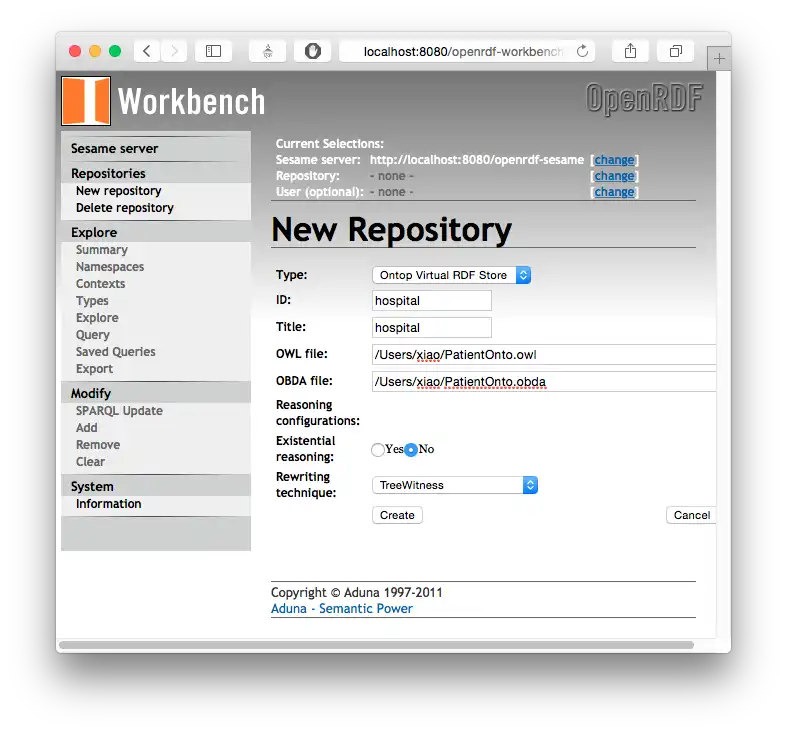Click change link for Repository
This screenshot has height=733, width=787.
(x=614, y=176)
